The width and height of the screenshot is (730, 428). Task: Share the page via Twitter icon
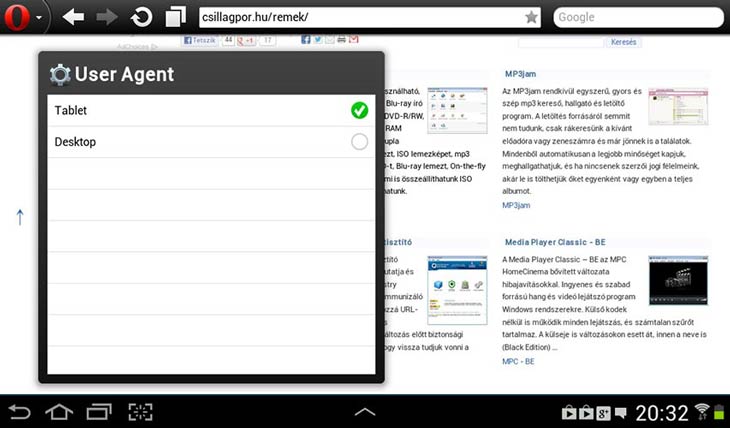[x=318, y=40]
